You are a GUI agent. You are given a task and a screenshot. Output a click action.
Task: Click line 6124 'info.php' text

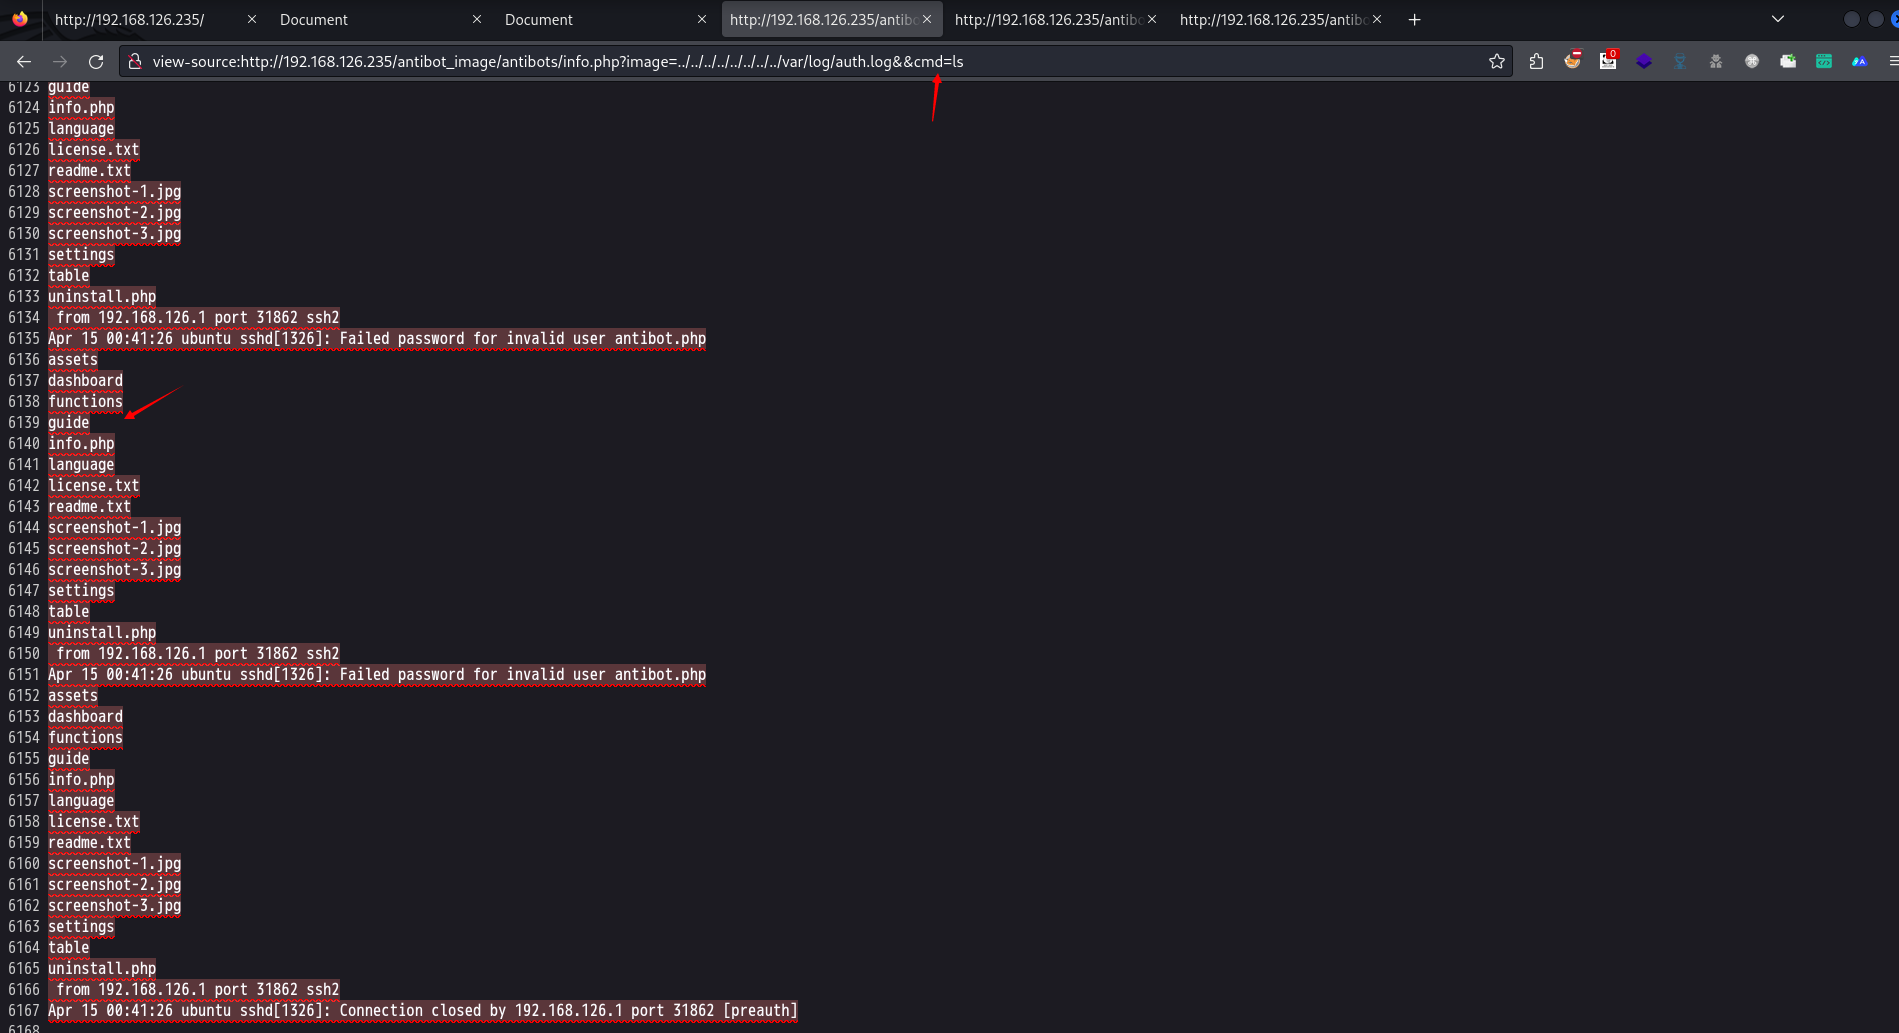(81, 107)
